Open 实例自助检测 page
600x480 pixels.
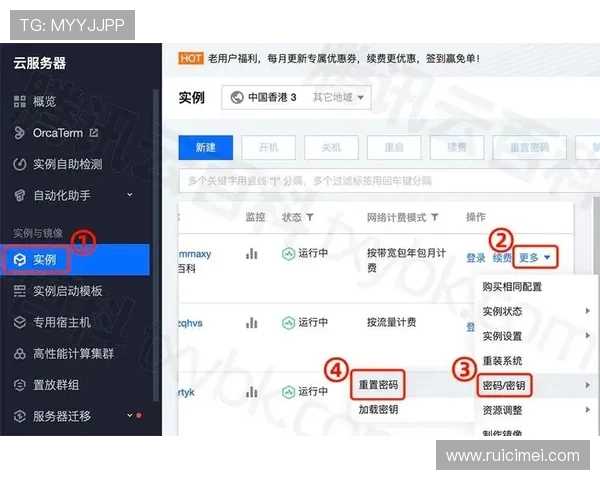click(x=67, y=164)
